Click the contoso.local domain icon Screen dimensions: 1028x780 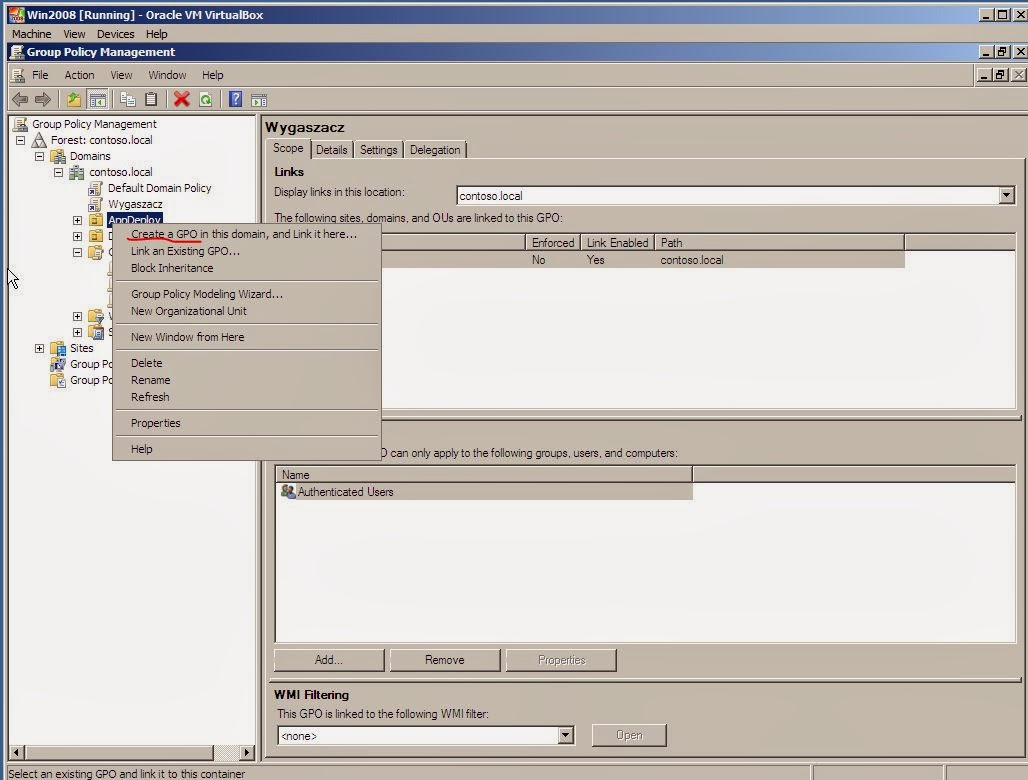click(77, 172)
